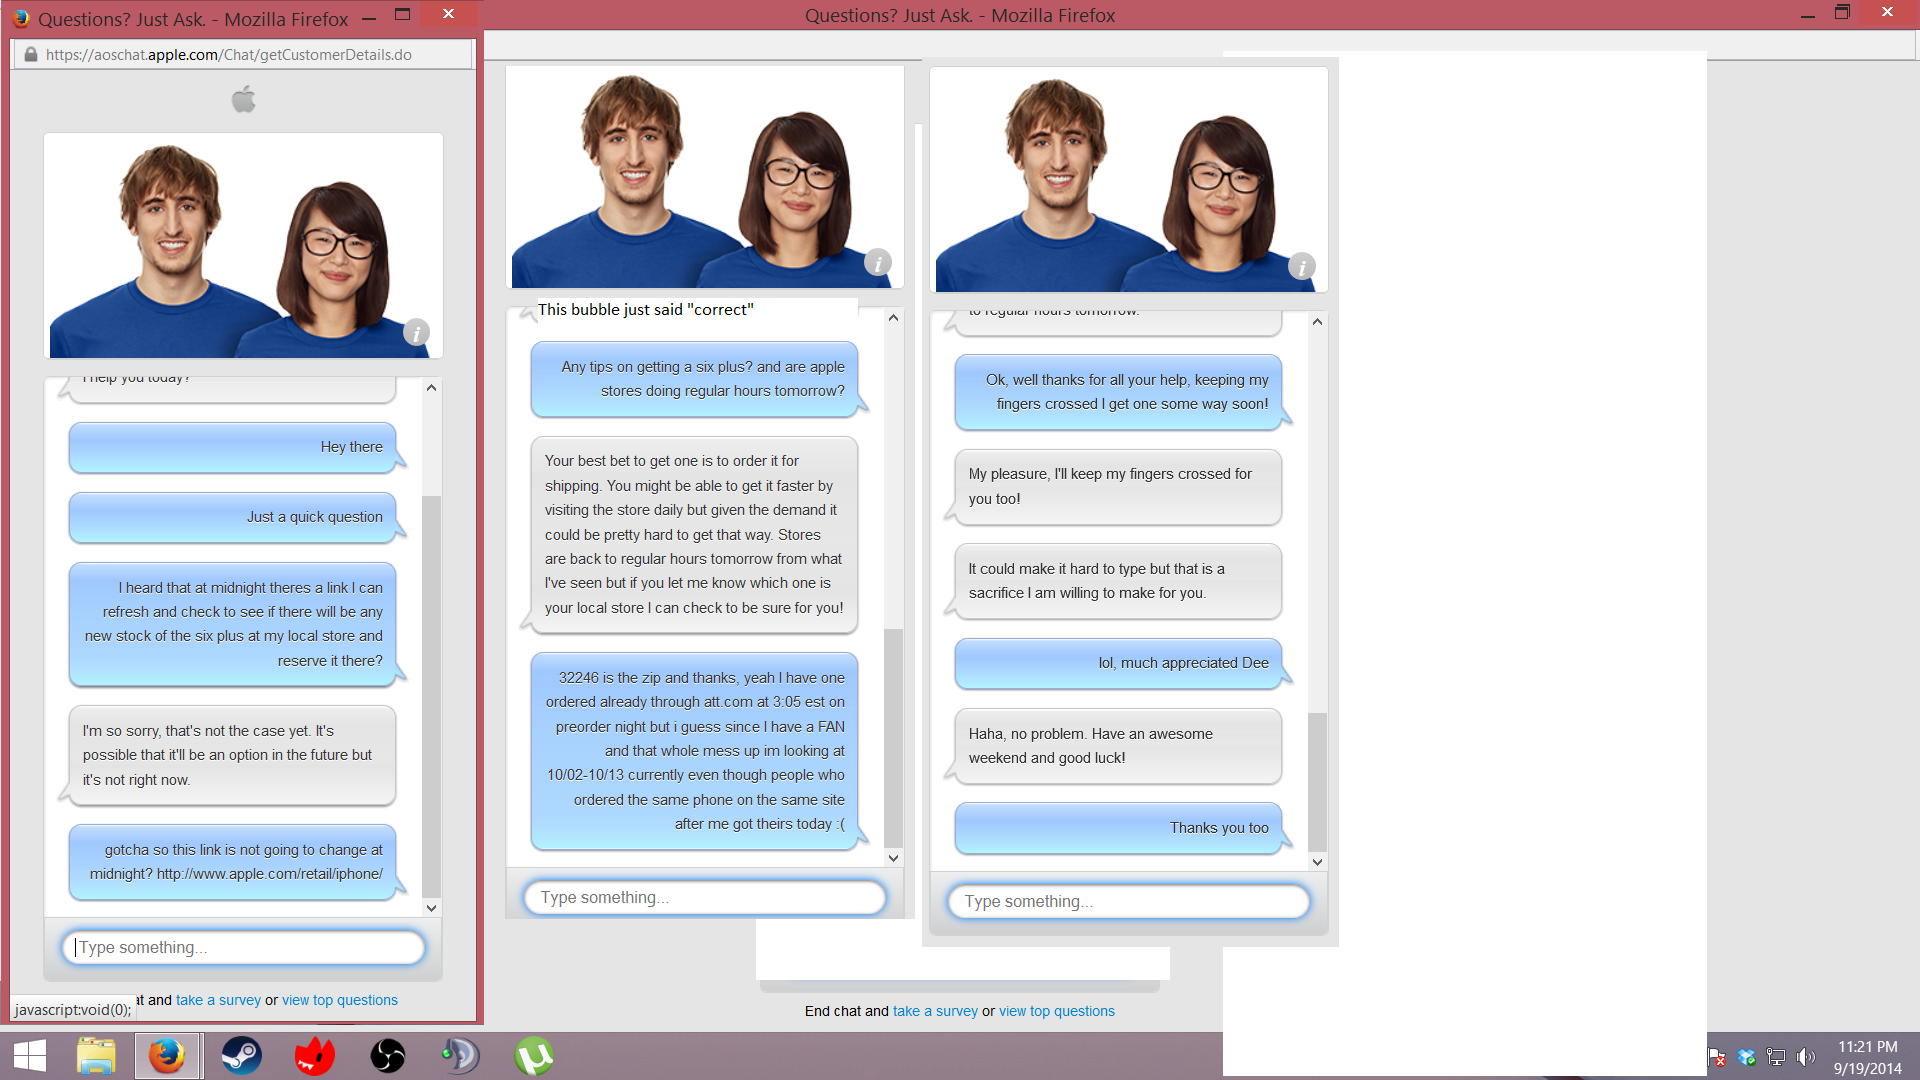
Task: Open http://www.apple.com/retail/iphone/ link in chat bubble
Action: pyautogui.click(x=269, y=874)
